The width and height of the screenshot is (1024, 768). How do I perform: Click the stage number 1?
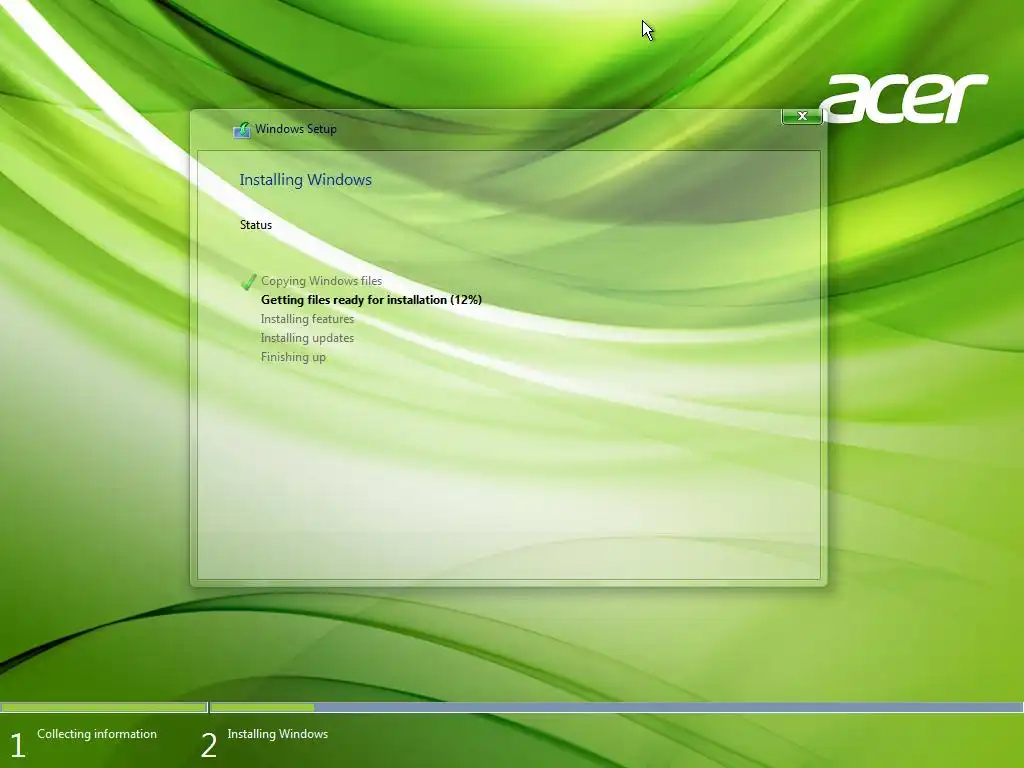pos(18,746)
